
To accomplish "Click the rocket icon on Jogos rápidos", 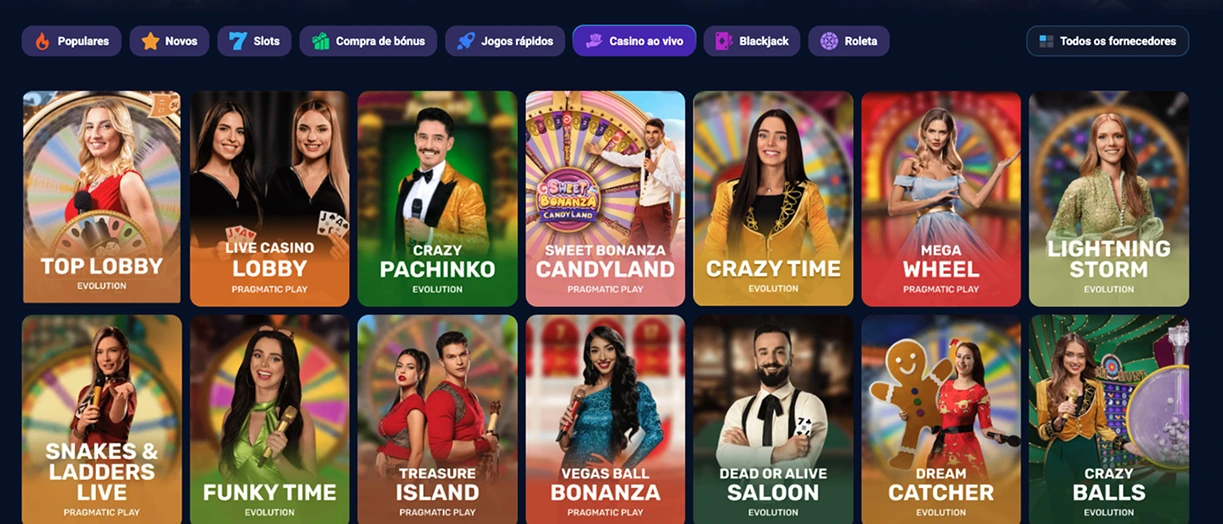I will (x=466, y=41).
